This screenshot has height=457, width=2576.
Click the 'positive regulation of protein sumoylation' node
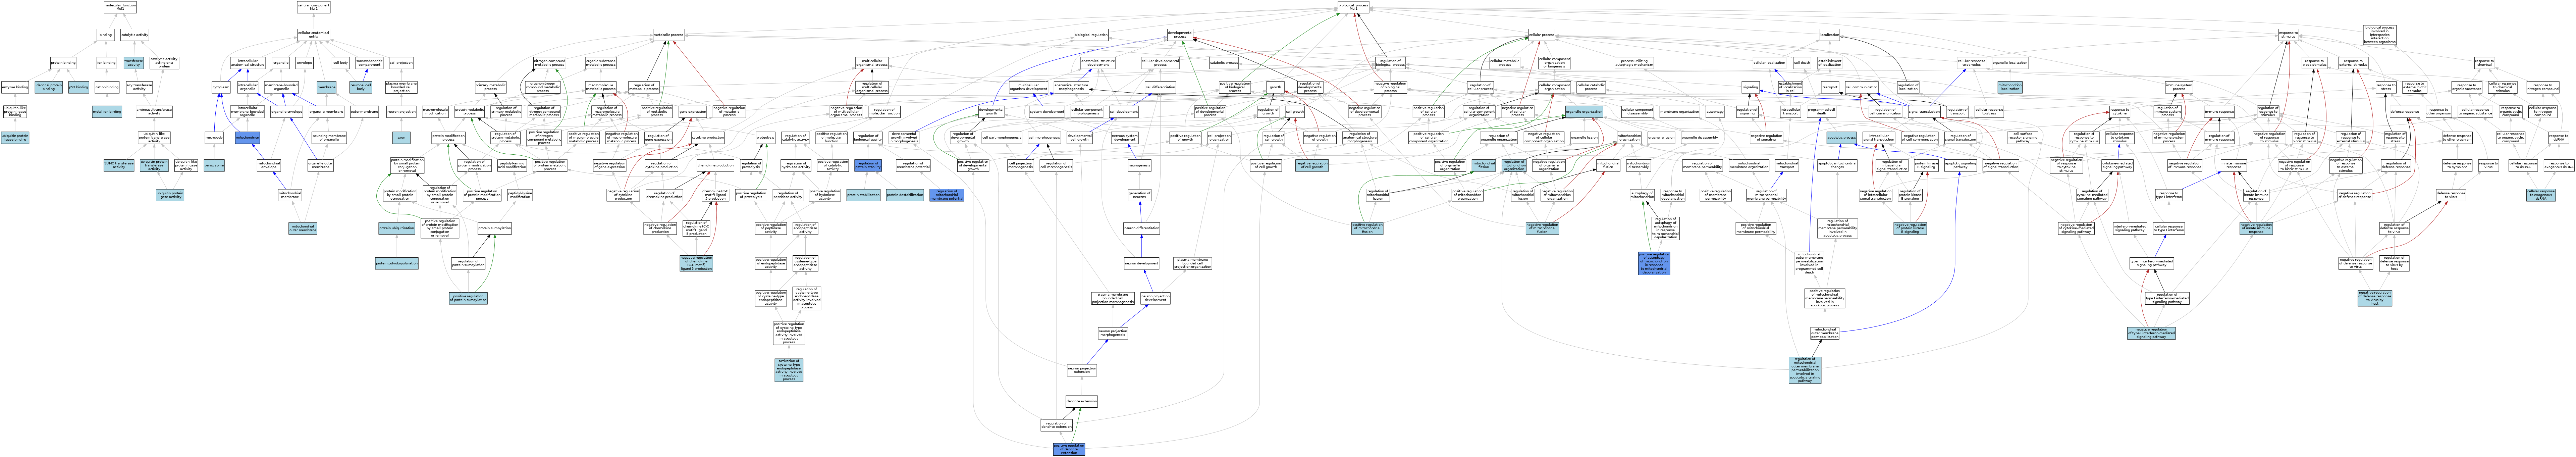[x=468, y=298]
